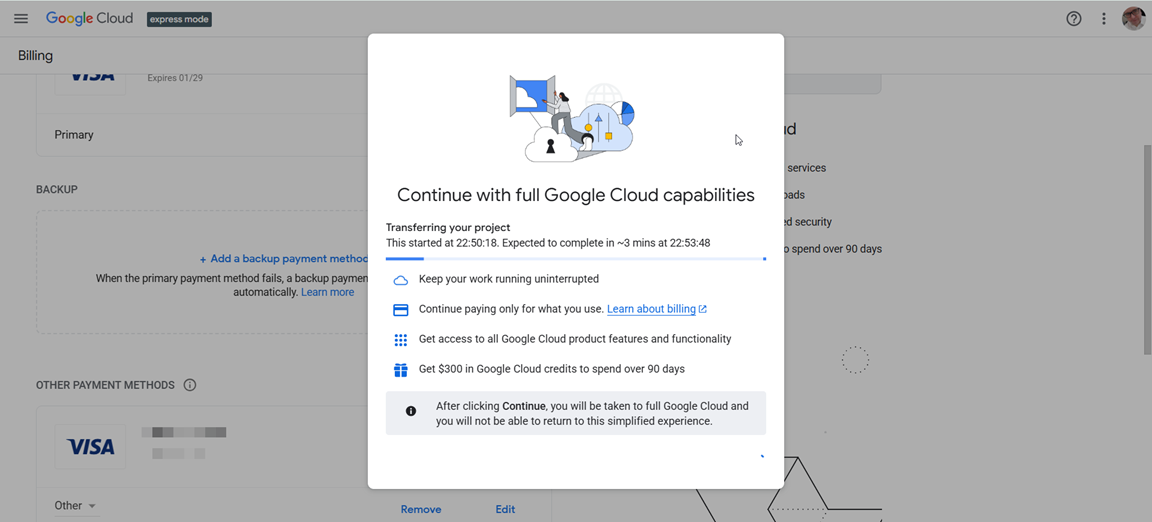Click the BACKUP section heading

pos(57,189)
